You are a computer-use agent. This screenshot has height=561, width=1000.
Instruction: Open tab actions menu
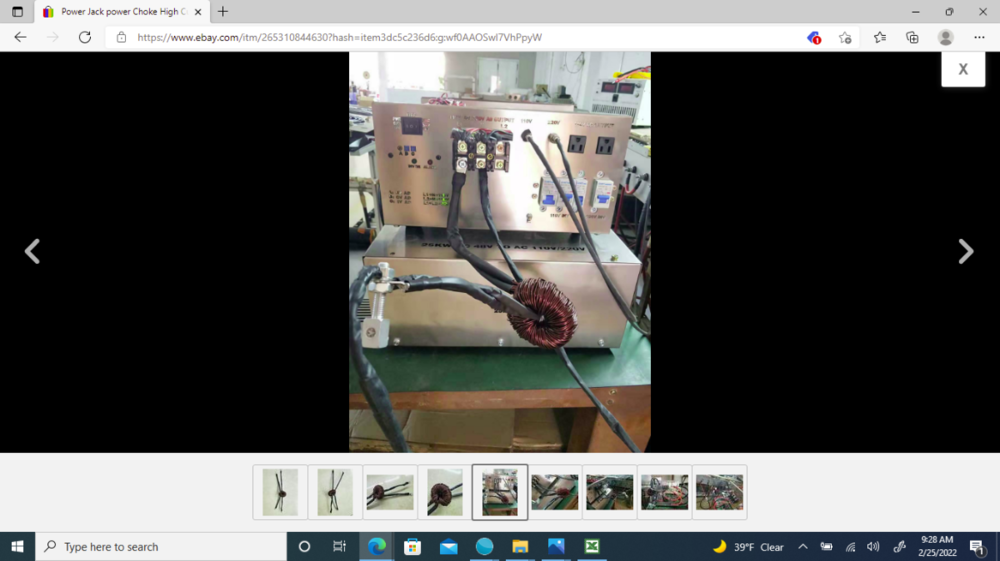tap(17, 11)
